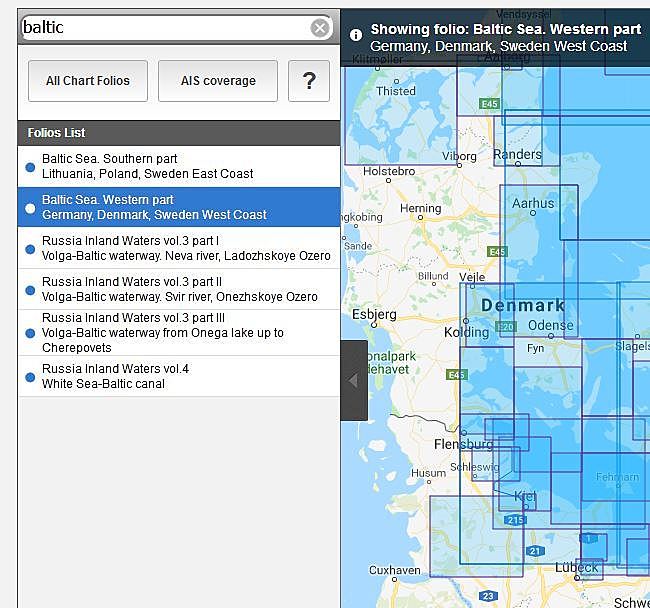Click Kiel on the map
The height and width of the screenshot is (608, 650).
click(x=525, y=496)
